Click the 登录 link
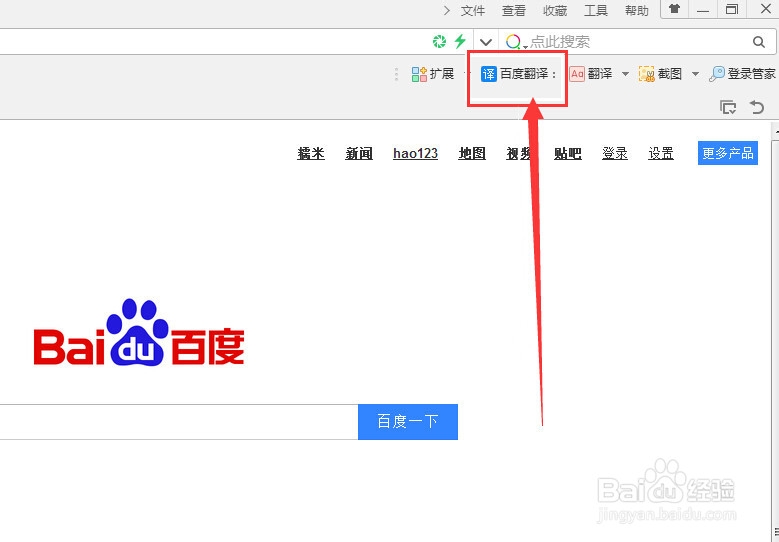The height and width of the screenshot is (542, 779). pos(615,154)
